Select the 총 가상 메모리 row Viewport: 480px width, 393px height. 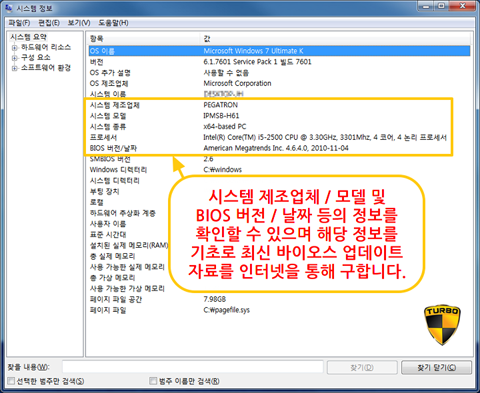pyautogui.click(x=279, y=278)
